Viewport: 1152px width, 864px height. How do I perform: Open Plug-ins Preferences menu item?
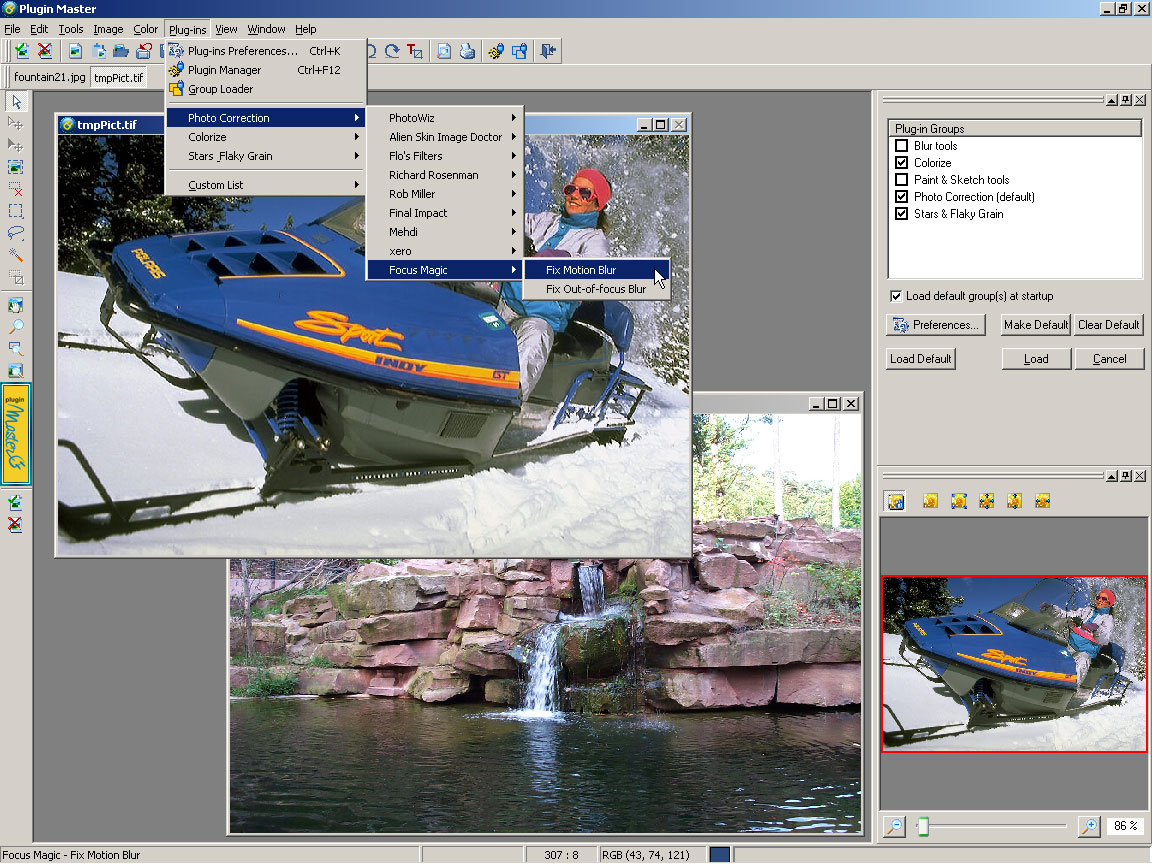click(x=265, y=51)
